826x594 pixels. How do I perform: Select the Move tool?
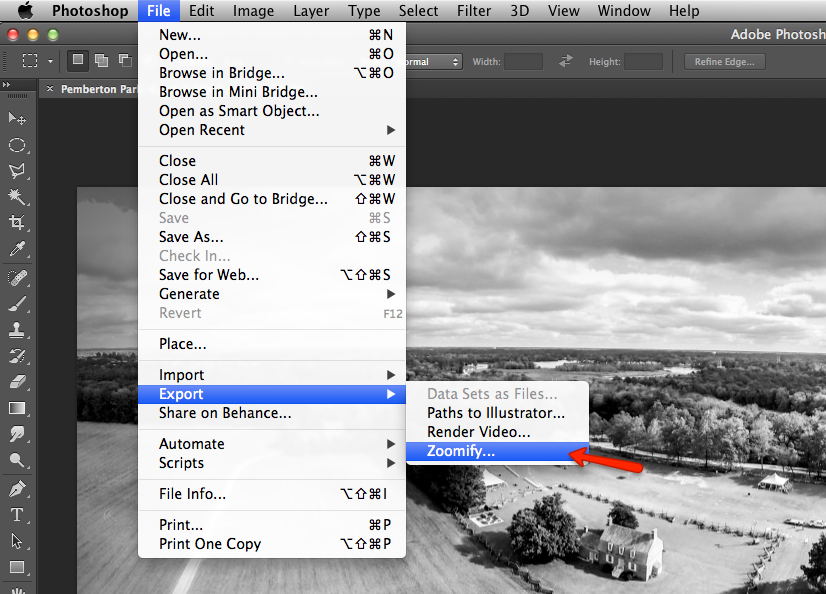tap(17, 119)
